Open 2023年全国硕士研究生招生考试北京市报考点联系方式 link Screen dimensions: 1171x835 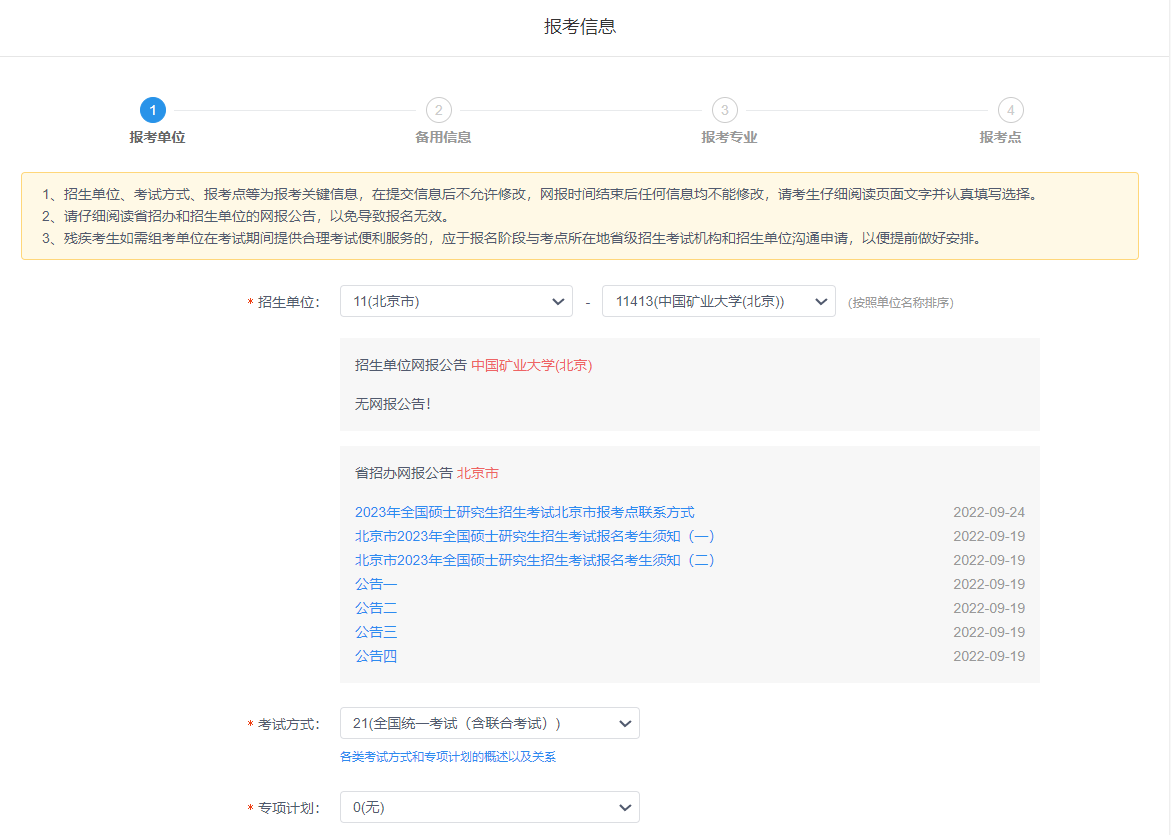pos(524,512)
